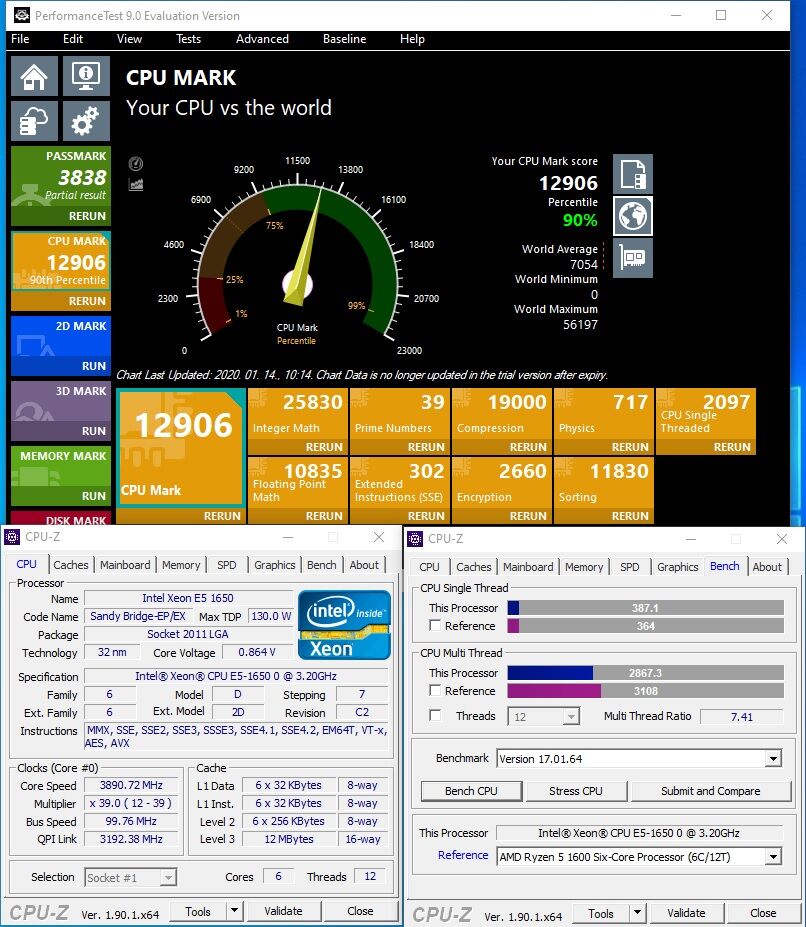The image size is (806, 927).
Task: Click the Submit and Compare button
Action: pos(711,791)
